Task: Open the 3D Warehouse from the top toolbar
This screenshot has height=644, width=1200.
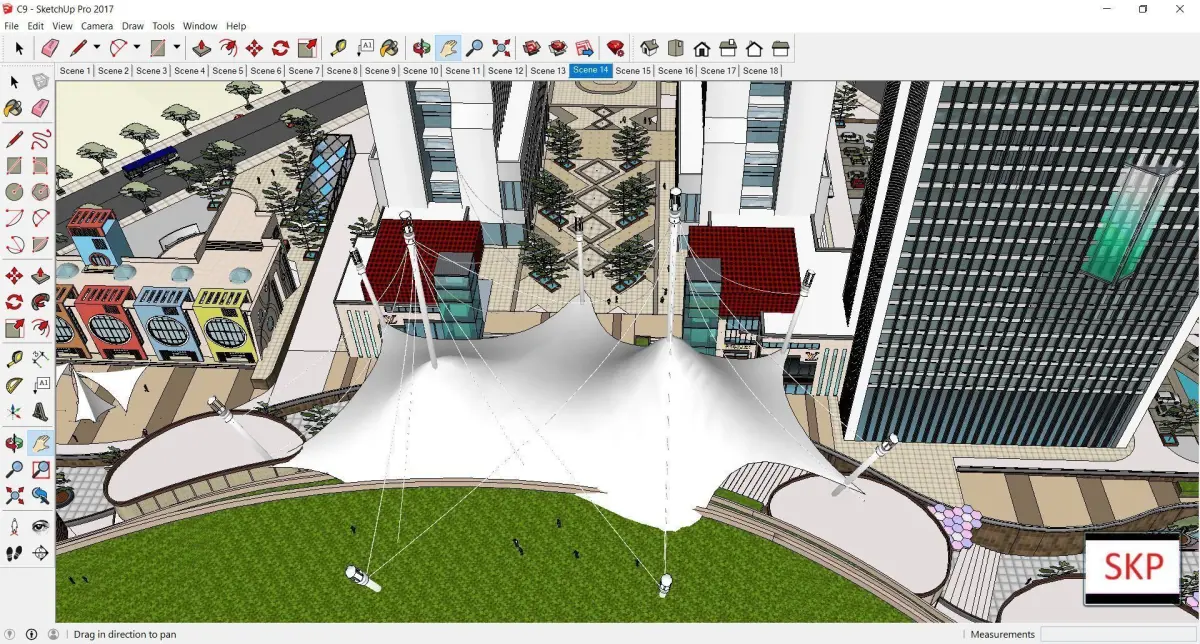Action: click(x=531, y=47)
